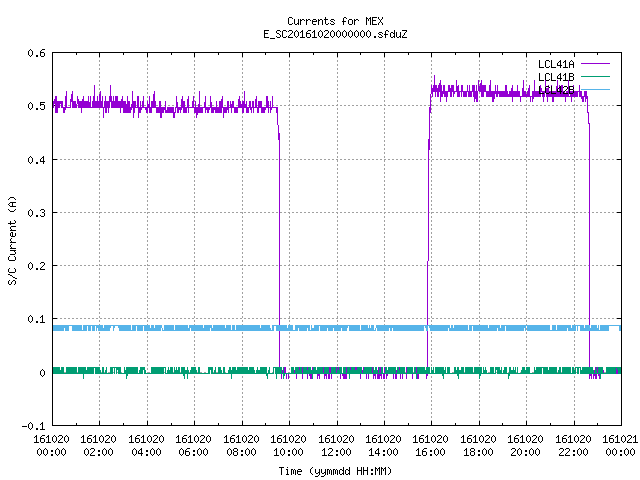
Task: Click the 161020 04:00 x-axis tick label
Action: coord(146,446)
